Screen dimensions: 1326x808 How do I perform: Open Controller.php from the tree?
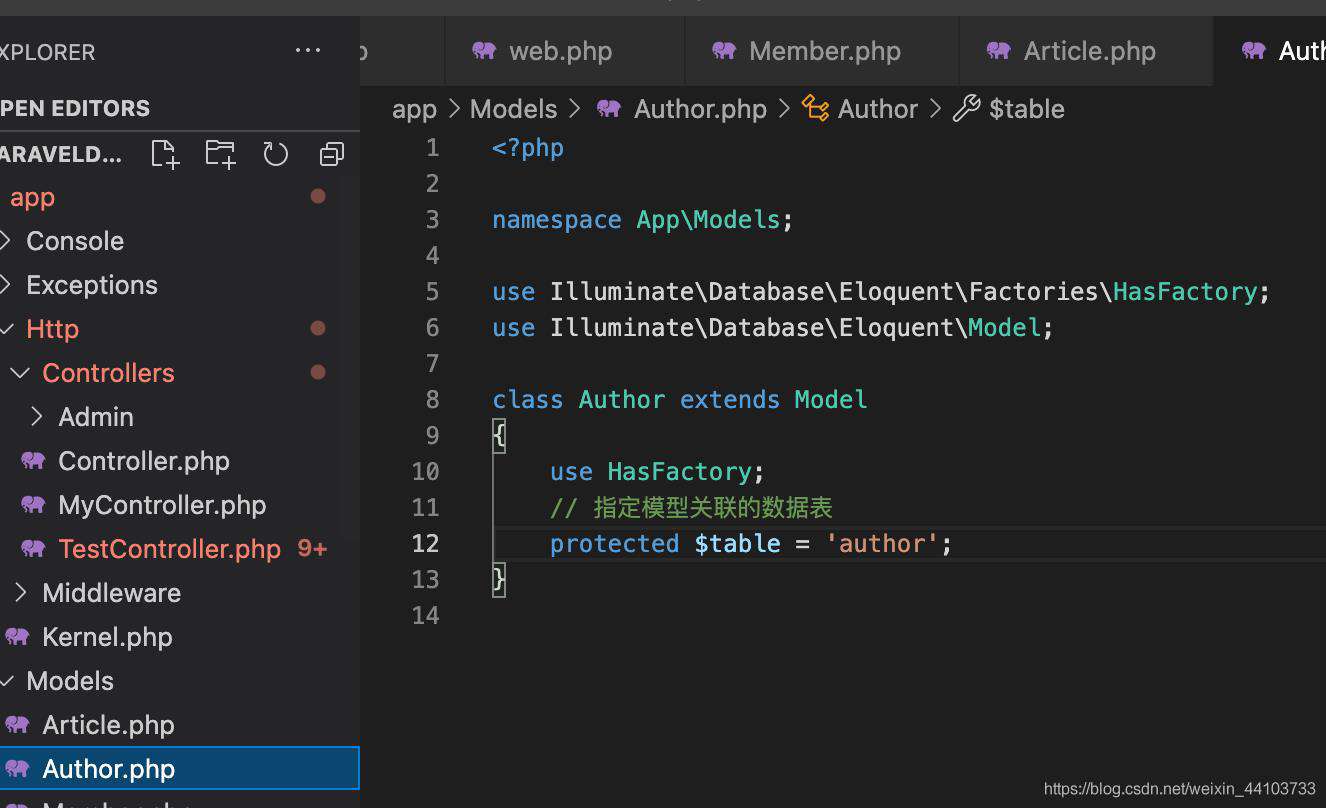tap(144, 461)
